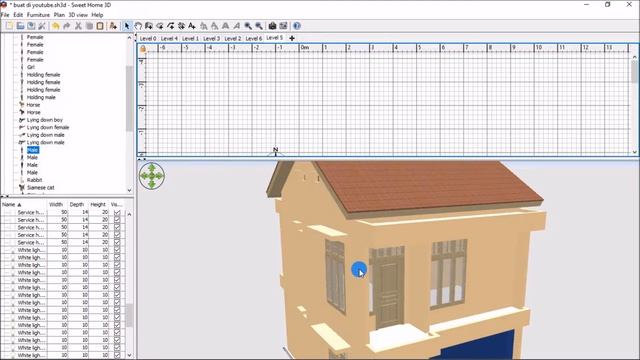Select Lying down boy in the catalog

45,120
